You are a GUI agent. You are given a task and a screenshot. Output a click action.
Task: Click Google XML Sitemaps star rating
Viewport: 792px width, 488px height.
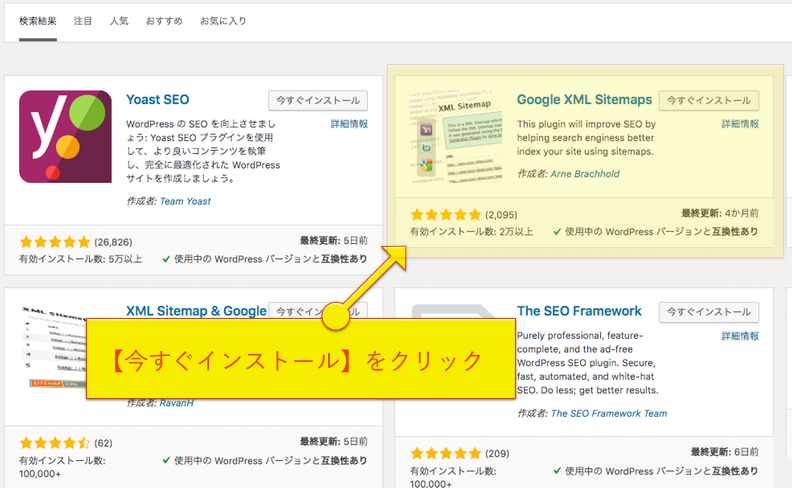446,215
